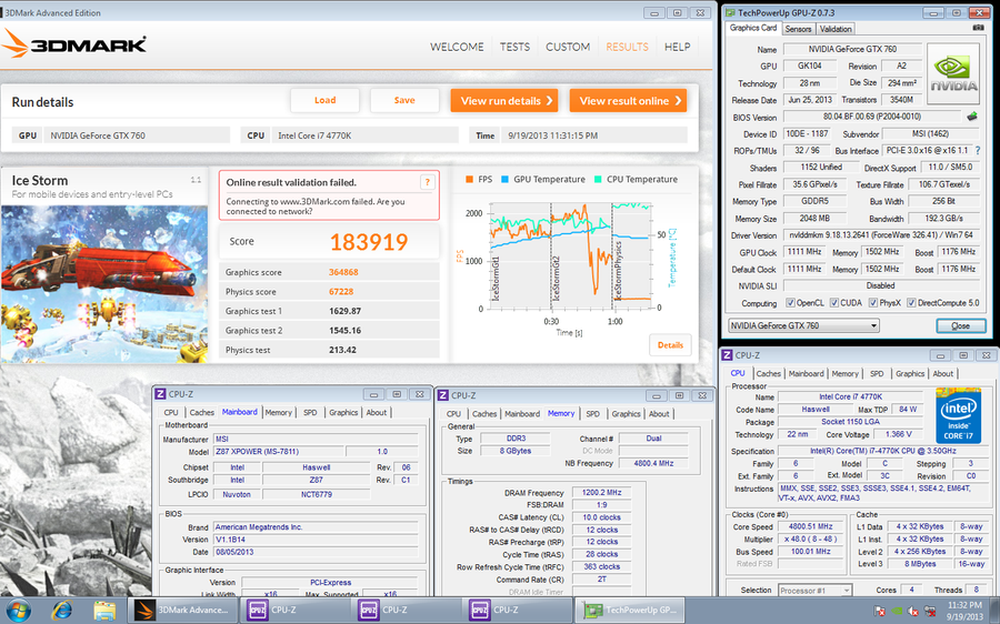This screenshot has height=624, width=1000.
Task: Click the Save button in Run details
Action: (404, 100)
